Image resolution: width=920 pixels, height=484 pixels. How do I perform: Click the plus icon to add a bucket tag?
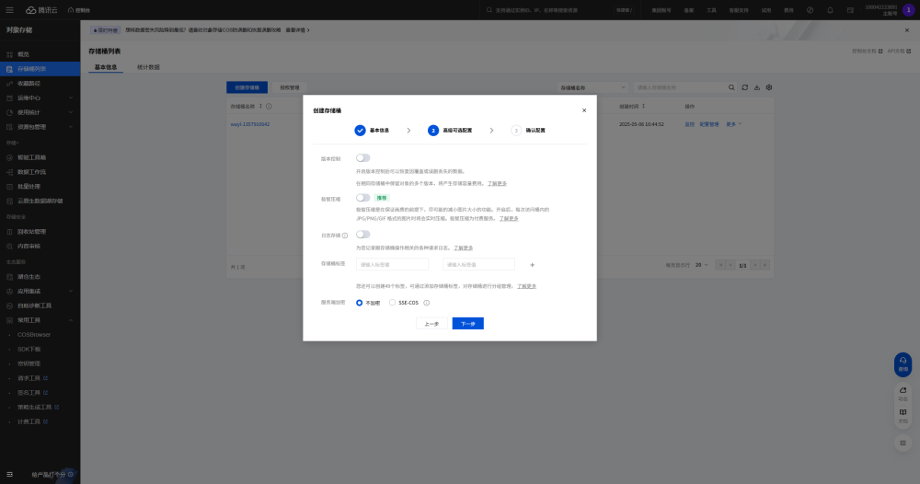(x=532, y=265)
